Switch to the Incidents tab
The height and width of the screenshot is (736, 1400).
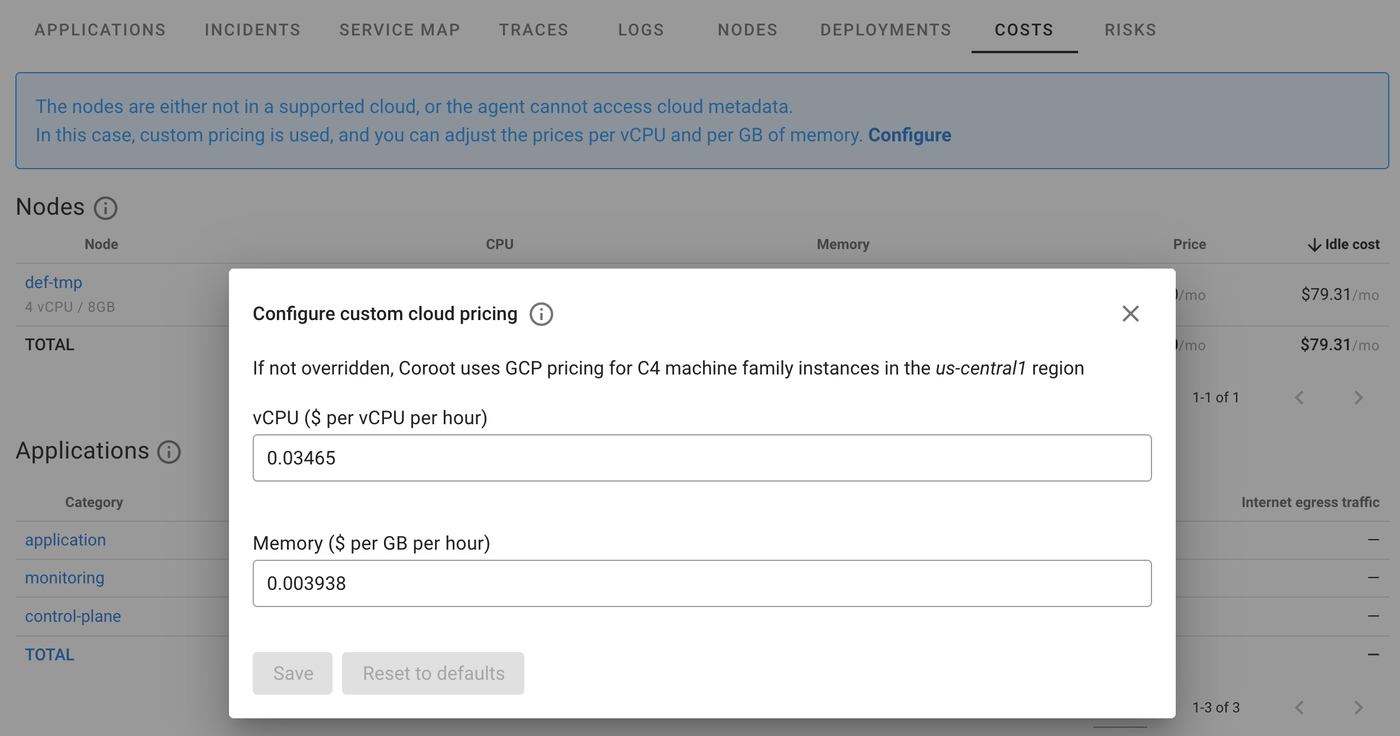pyautogui.click(x=252, y=29)
